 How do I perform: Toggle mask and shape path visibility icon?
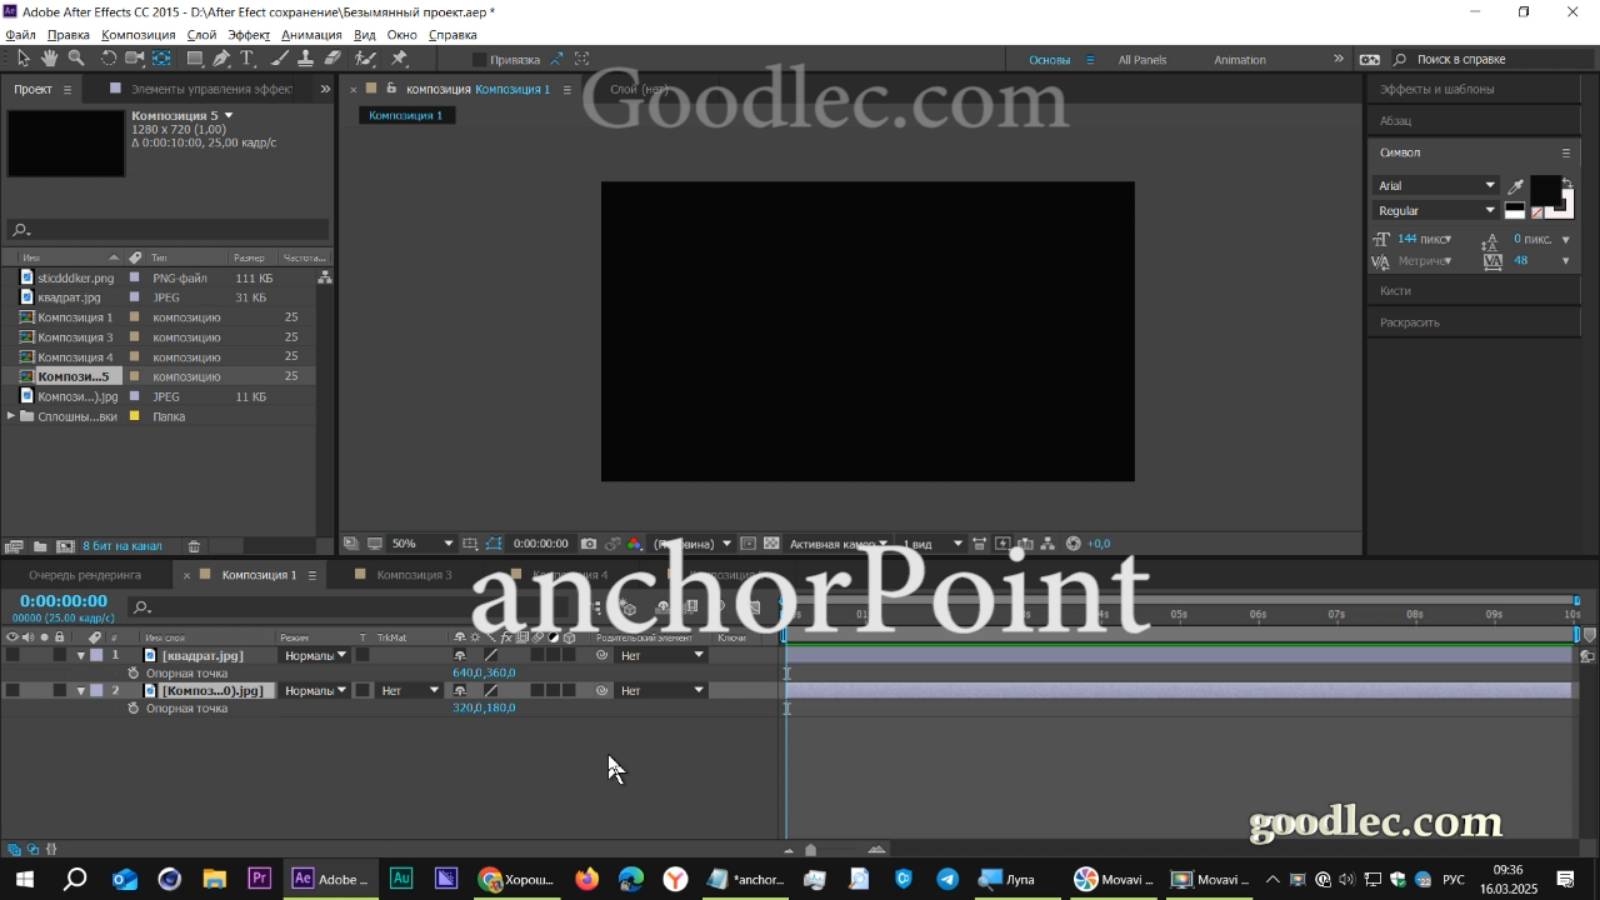coord(494,544)
